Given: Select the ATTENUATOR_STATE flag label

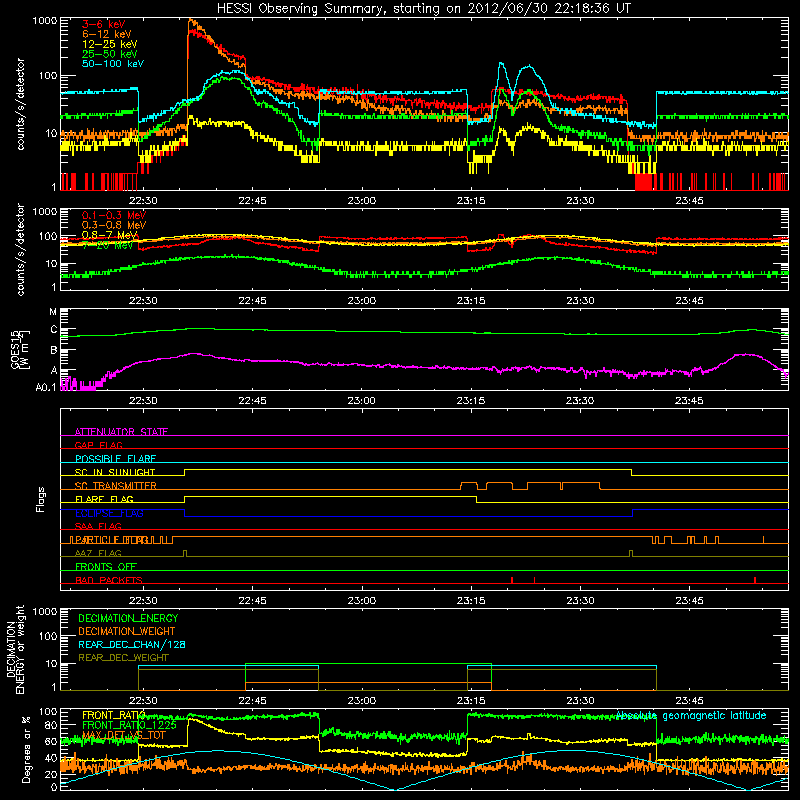Looking at the screenshot, I should pos(121,432).
